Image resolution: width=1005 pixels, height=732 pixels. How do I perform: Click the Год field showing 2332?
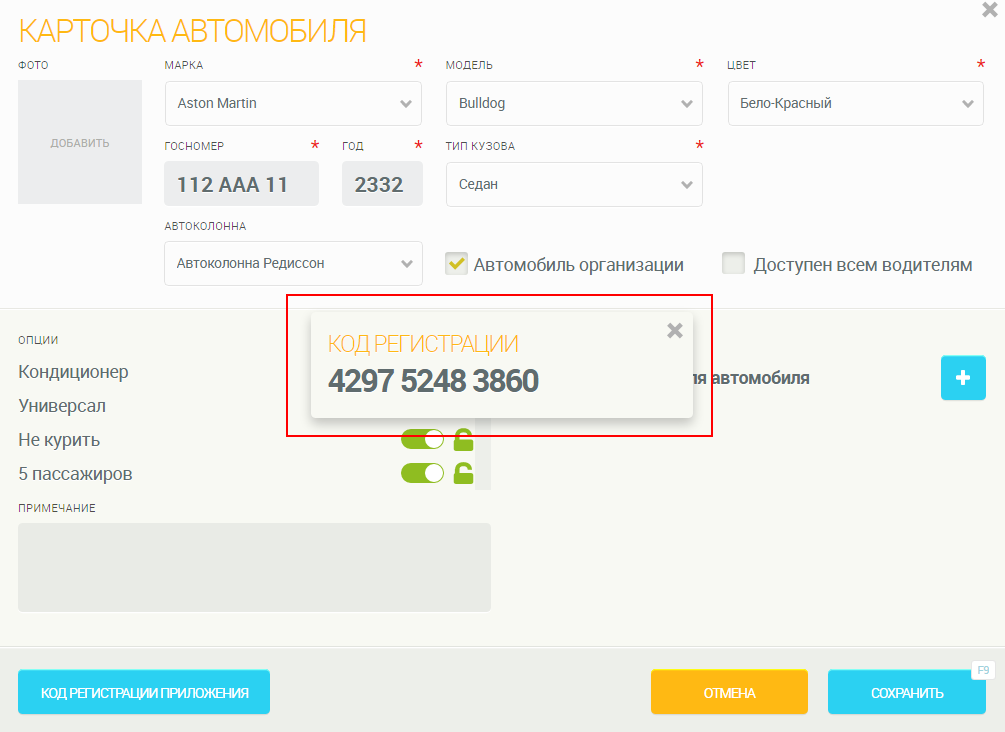coord(381,184)
